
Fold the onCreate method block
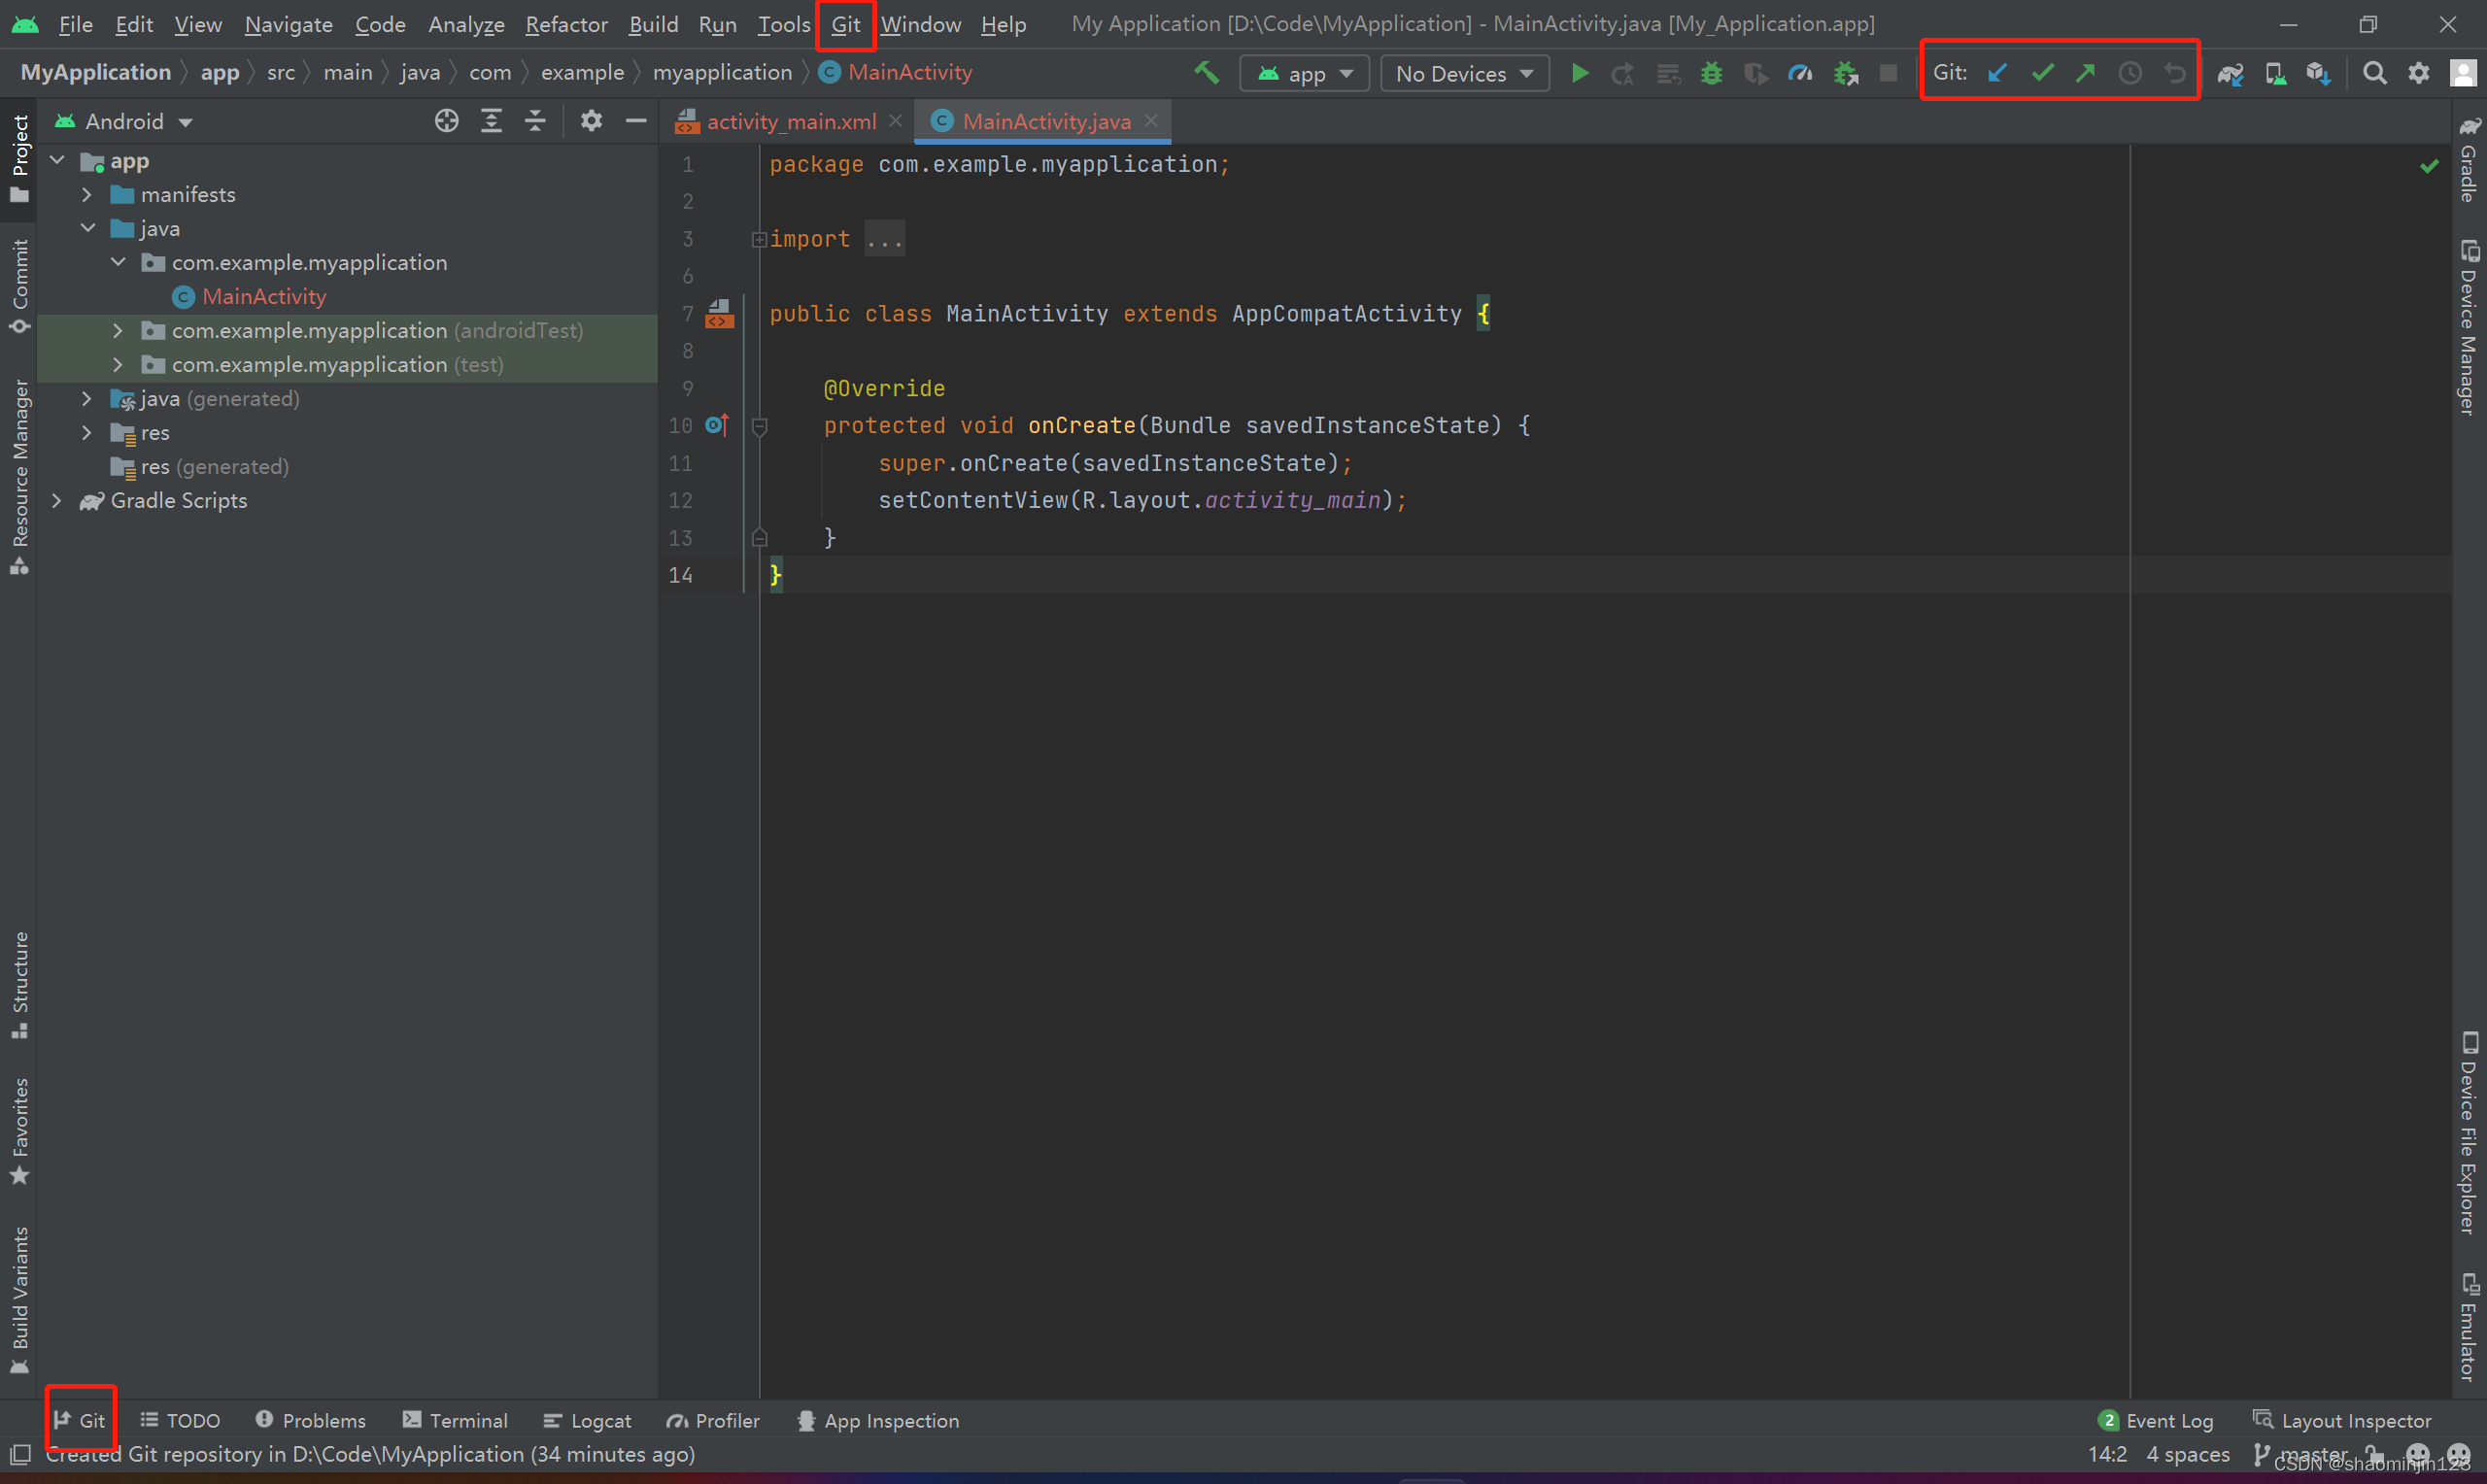click(759, 426)
